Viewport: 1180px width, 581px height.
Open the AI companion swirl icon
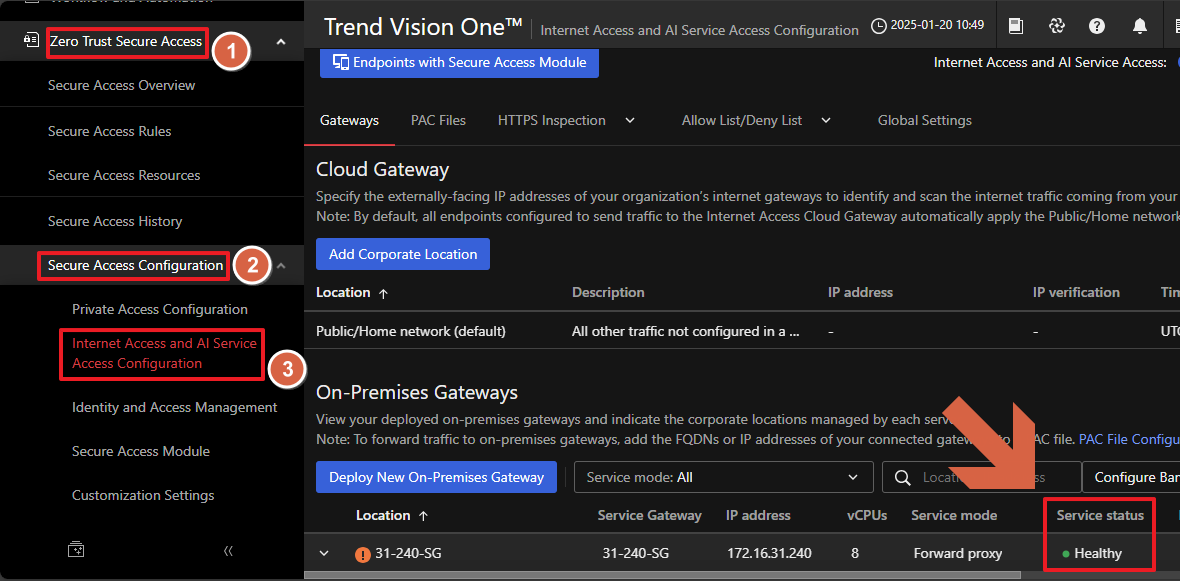pos(1056,26)
